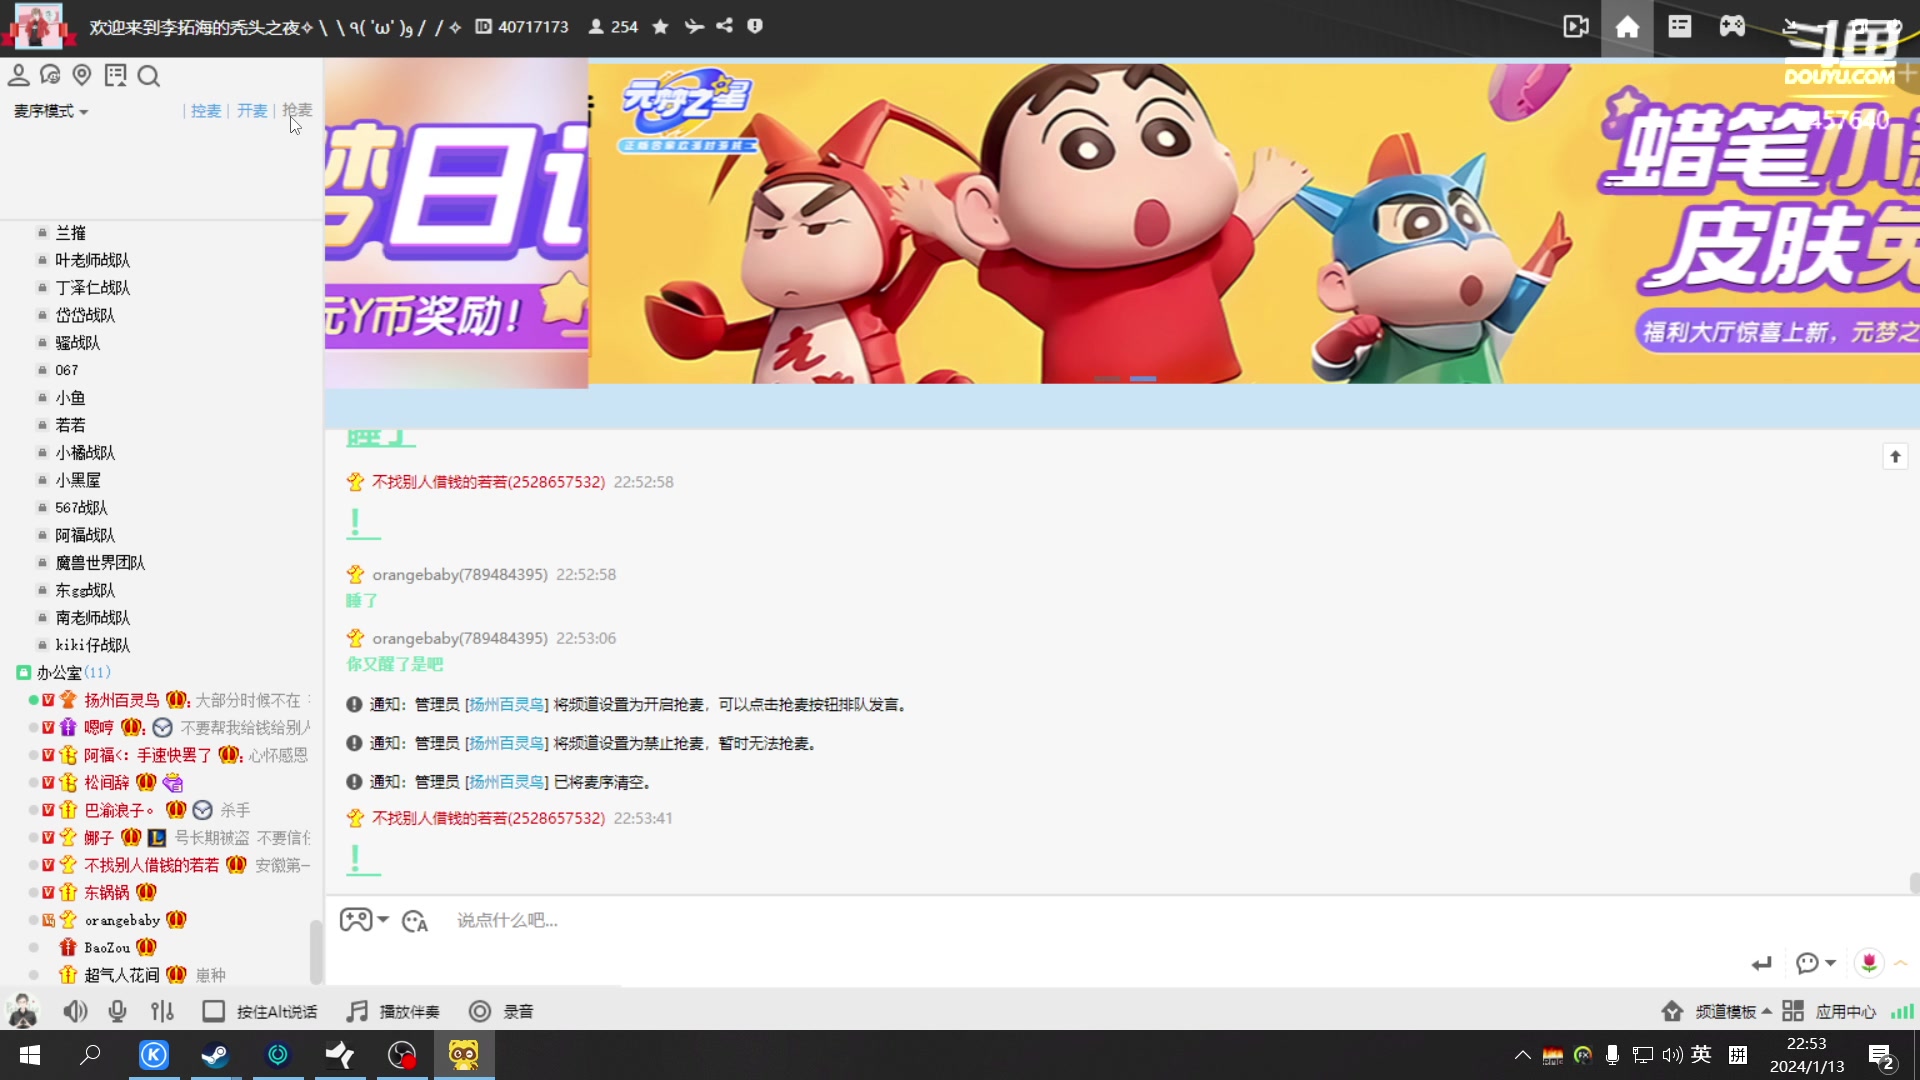Click the location pin icon in the sidebar toolbar

(x=83, y=75)
